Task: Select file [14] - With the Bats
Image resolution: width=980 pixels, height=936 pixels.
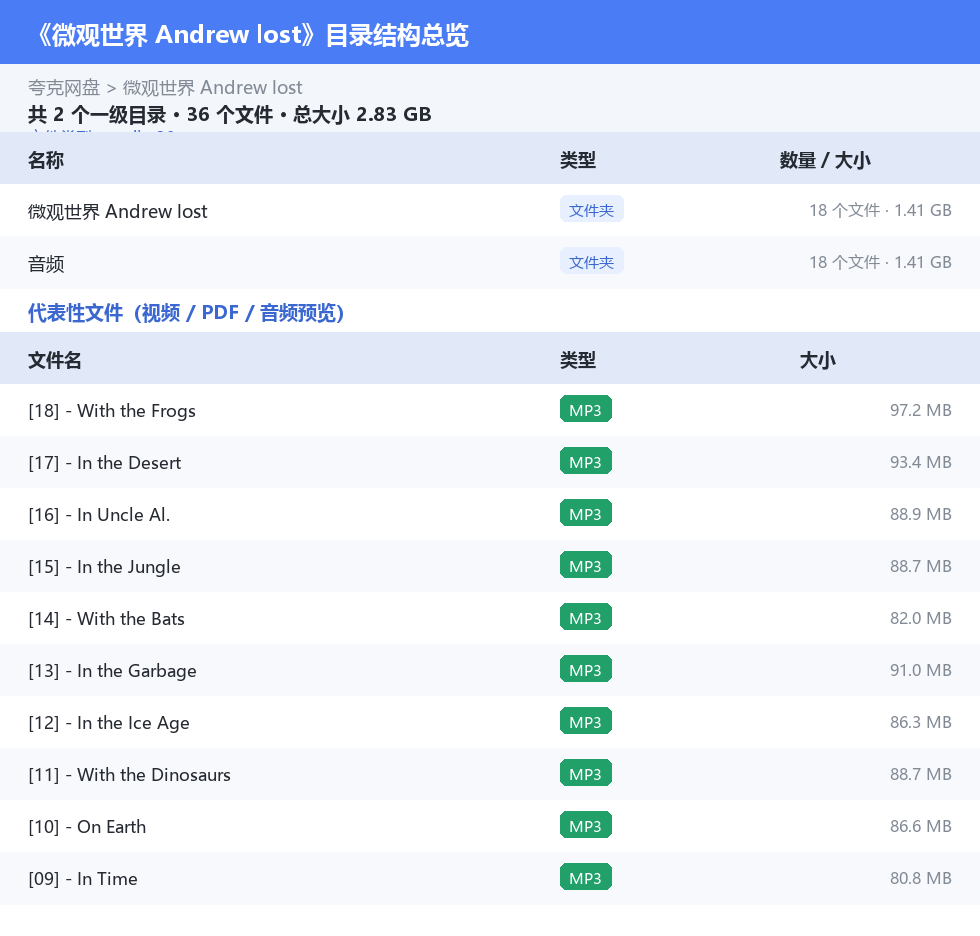Action: pyautogui.click(x=106, y=619)
